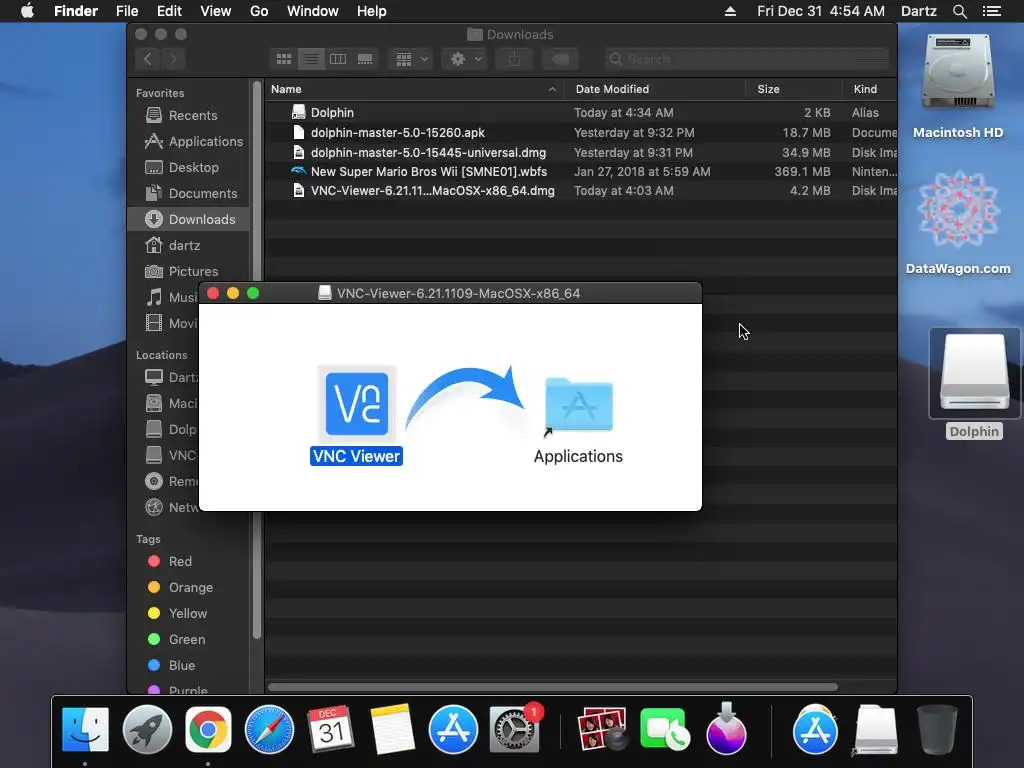Screen dimensions: 1024x768
Task: Open the Help menu
Action: 372,11
